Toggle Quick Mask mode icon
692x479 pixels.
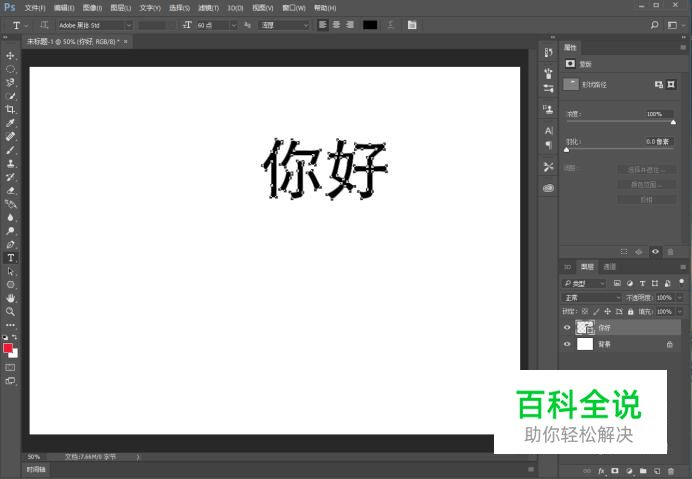tap(10, 367)
